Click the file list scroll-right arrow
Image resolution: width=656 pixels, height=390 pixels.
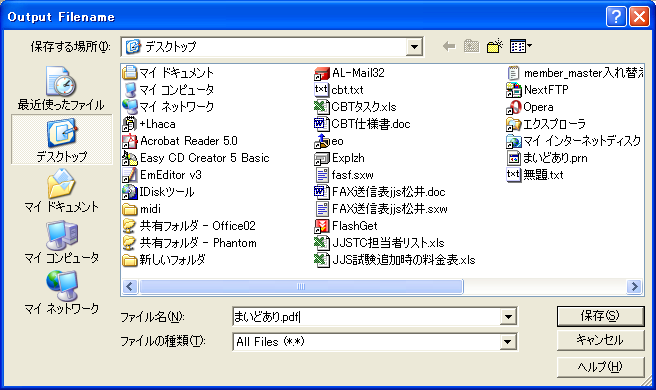click(x=635, y=287)
